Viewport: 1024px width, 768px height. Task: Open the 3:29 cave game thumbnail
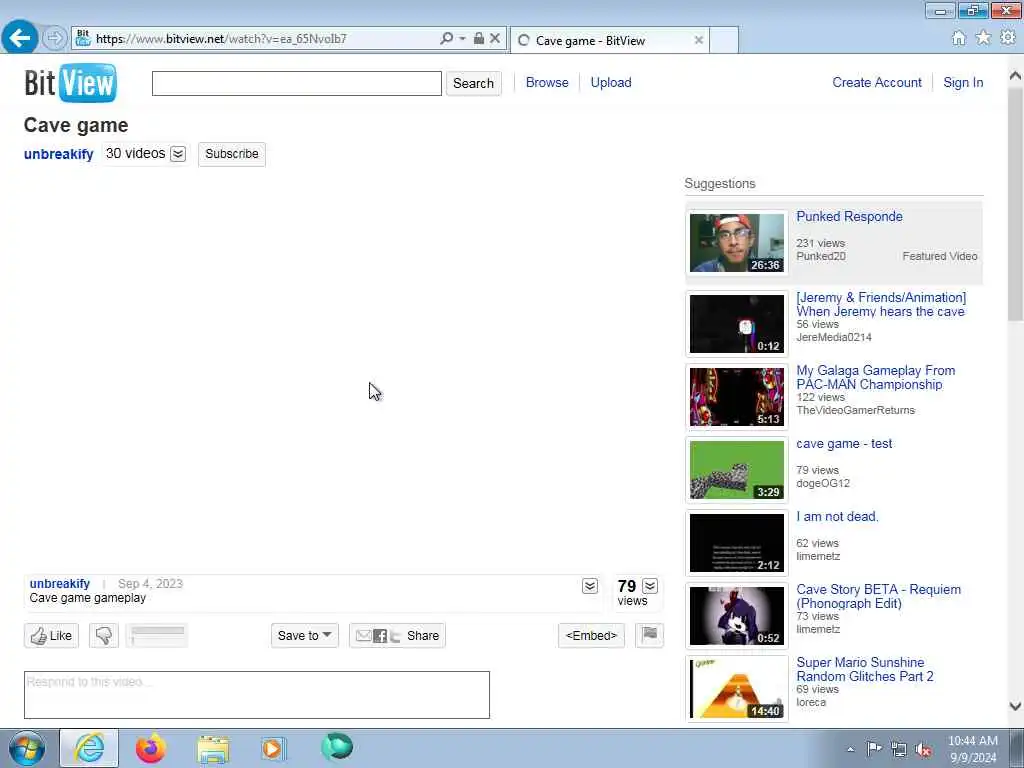point(737,470)
